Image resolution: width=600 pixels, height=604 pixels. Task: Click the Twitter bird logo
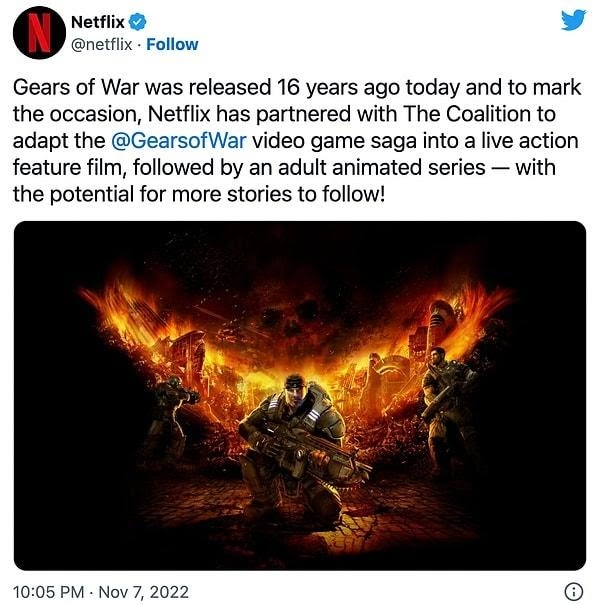pyautogui.click(x=573, y=20)
